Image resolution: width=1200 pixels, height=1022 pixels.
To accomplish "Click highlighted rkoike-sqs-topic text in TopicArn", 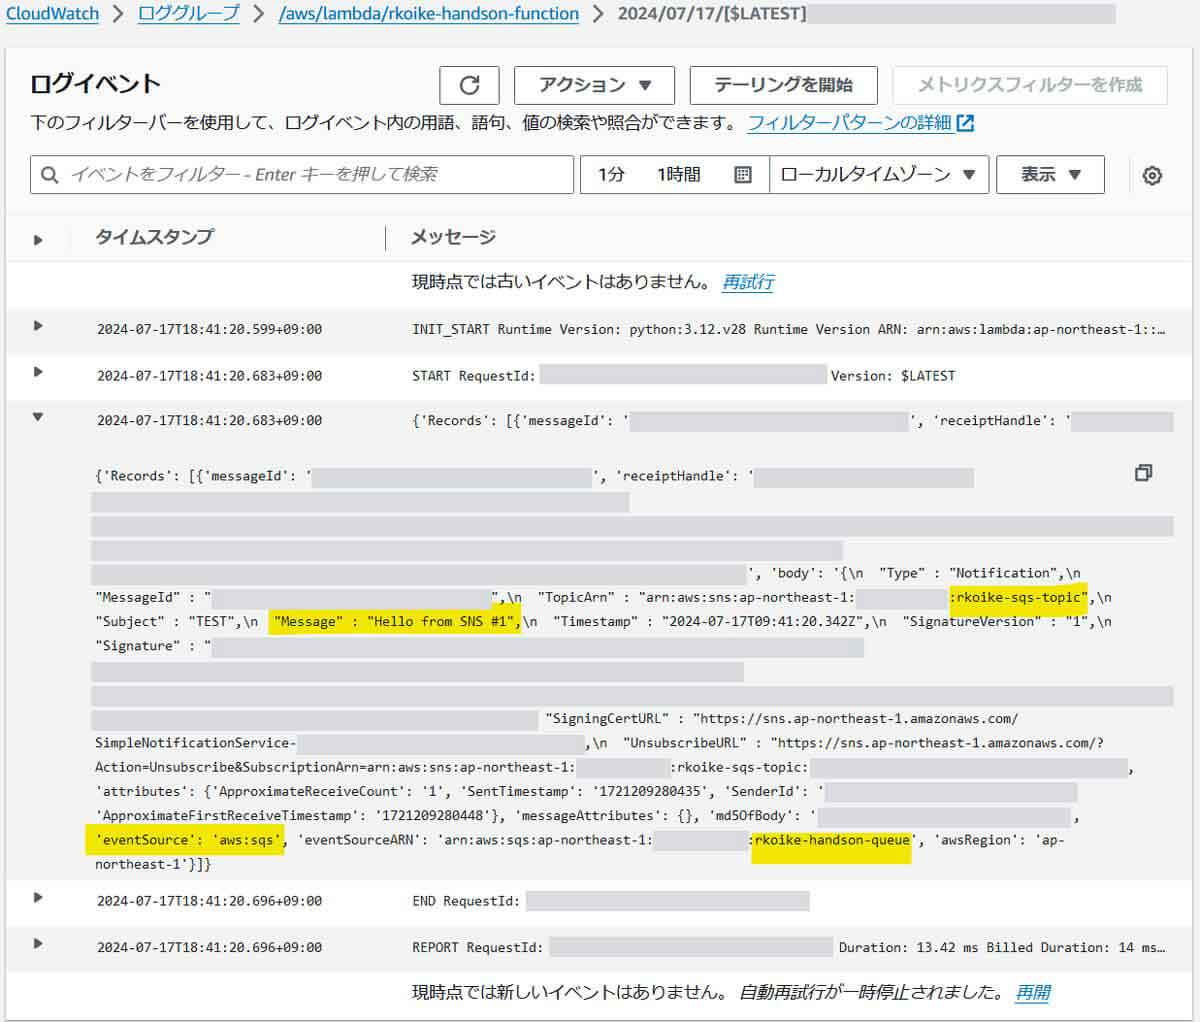I will [x=1018, y=597].
